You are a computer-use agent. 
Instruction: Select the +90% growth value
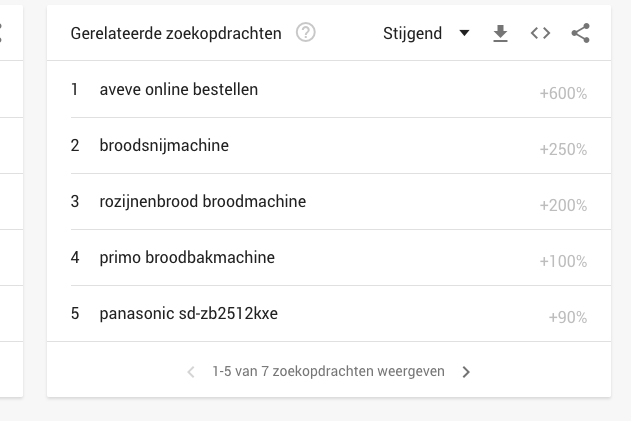(568, 317)
